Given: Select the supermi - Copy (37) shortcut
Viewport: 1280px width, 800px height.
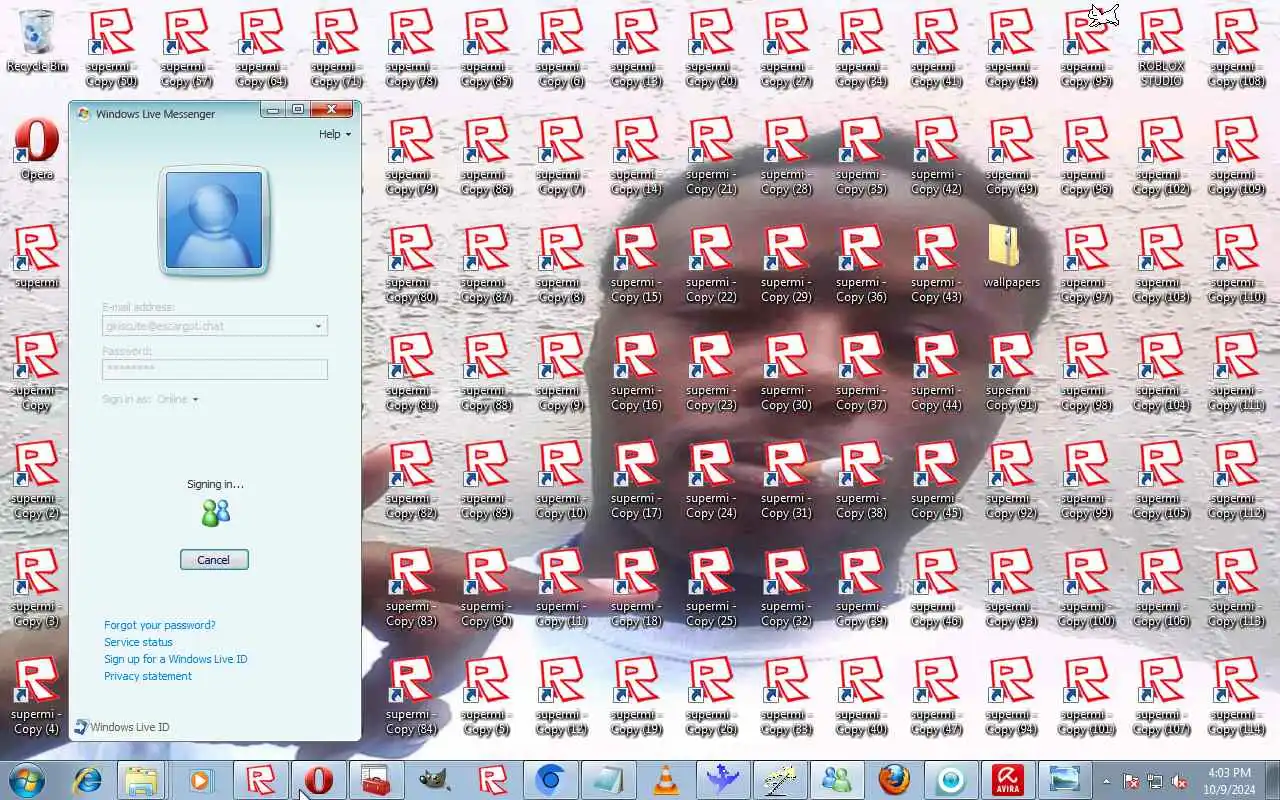Looking at the screenshot, I should [x=862, y=371].
